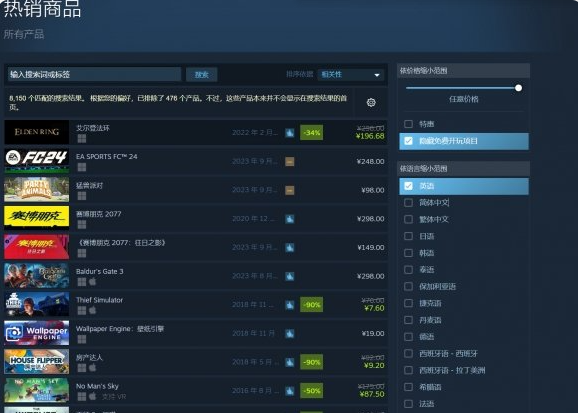Click review icon for 房产达人

pyautogui.click(x=290, y=362)
